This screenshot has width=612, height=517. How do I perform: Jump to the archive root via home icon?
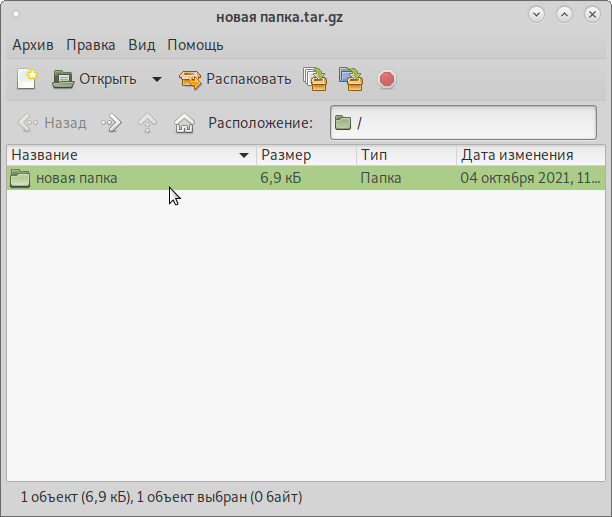[184, 123]
